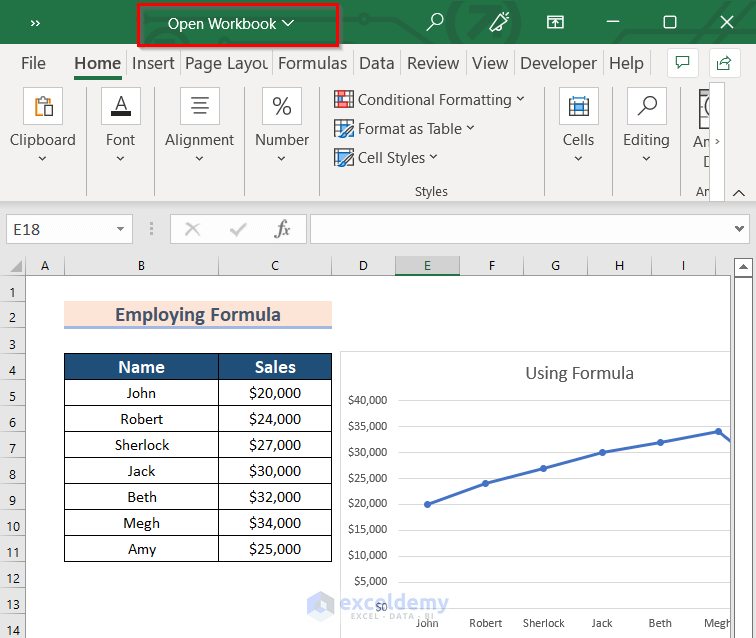Click the Font group icon

coord(120,107)
